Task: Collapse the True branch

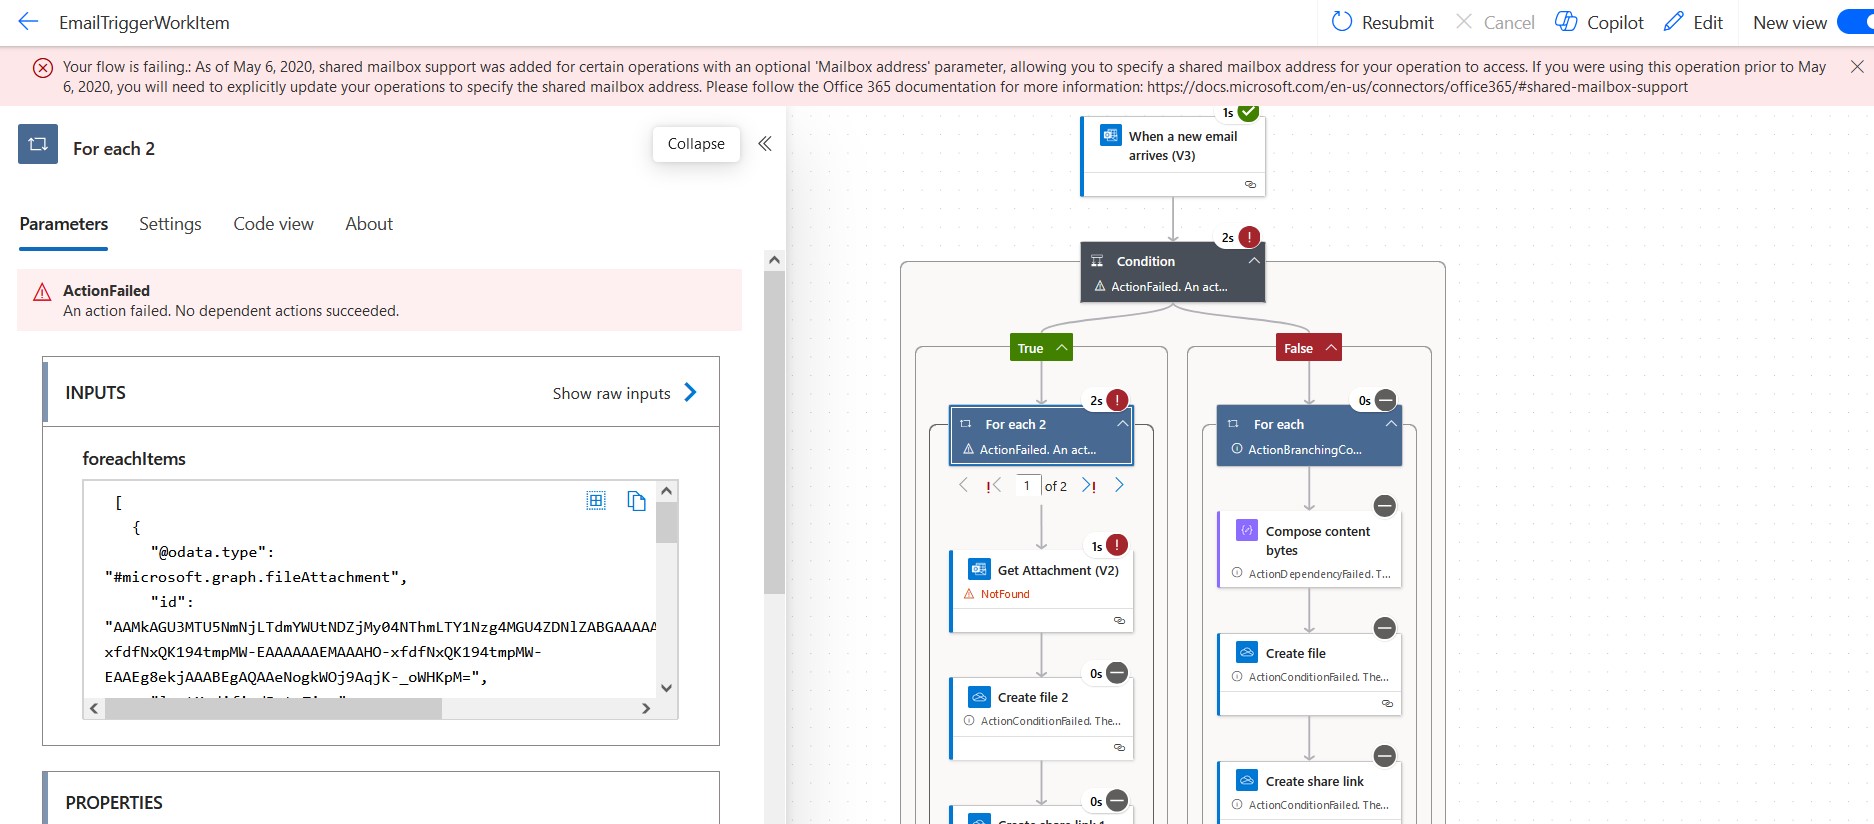Action: point(1062,347)
